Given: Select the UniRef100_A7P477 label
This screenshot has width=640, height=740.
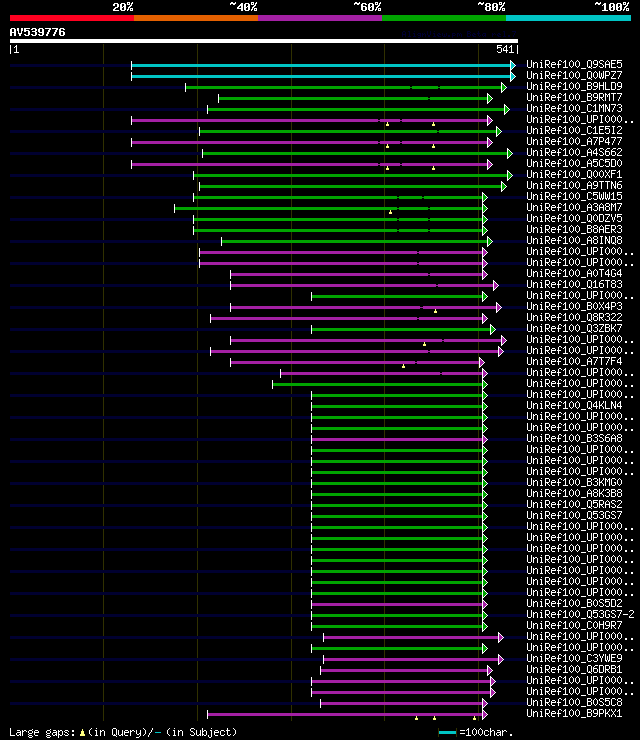Looking at the screenshot, I should point(574,141).
